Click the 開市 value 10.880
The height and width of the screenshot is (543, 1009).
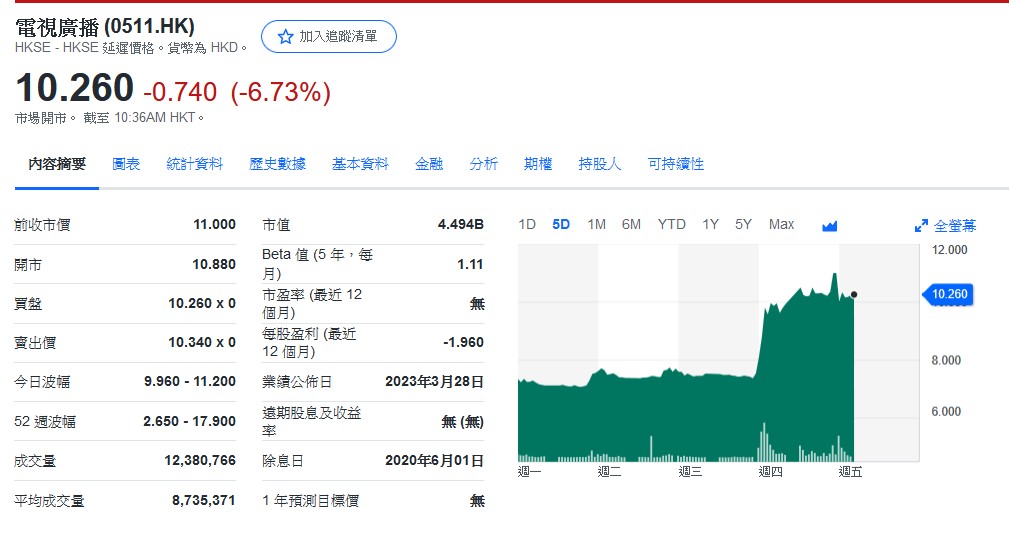214,264
